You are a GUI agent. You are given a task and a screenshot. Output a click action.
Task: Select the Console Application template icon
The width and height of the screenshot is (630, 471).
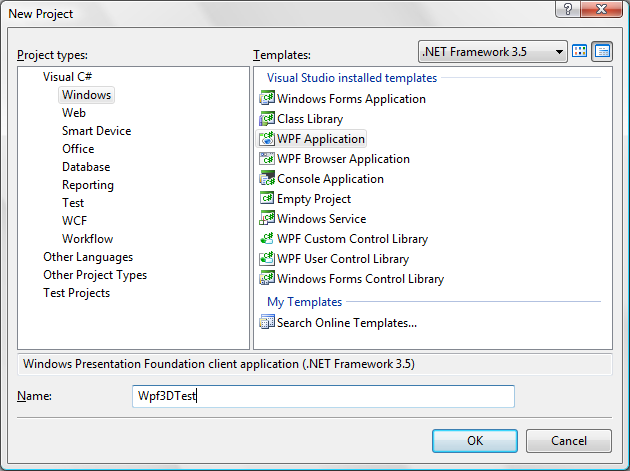click(x=267, y=178)
